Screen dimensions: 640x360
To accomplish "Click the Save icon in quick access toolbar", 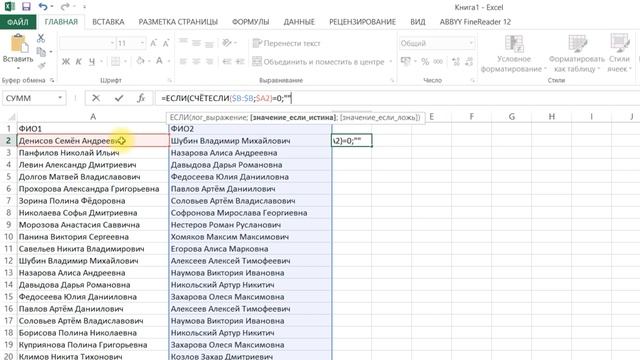I will [27, 7].
